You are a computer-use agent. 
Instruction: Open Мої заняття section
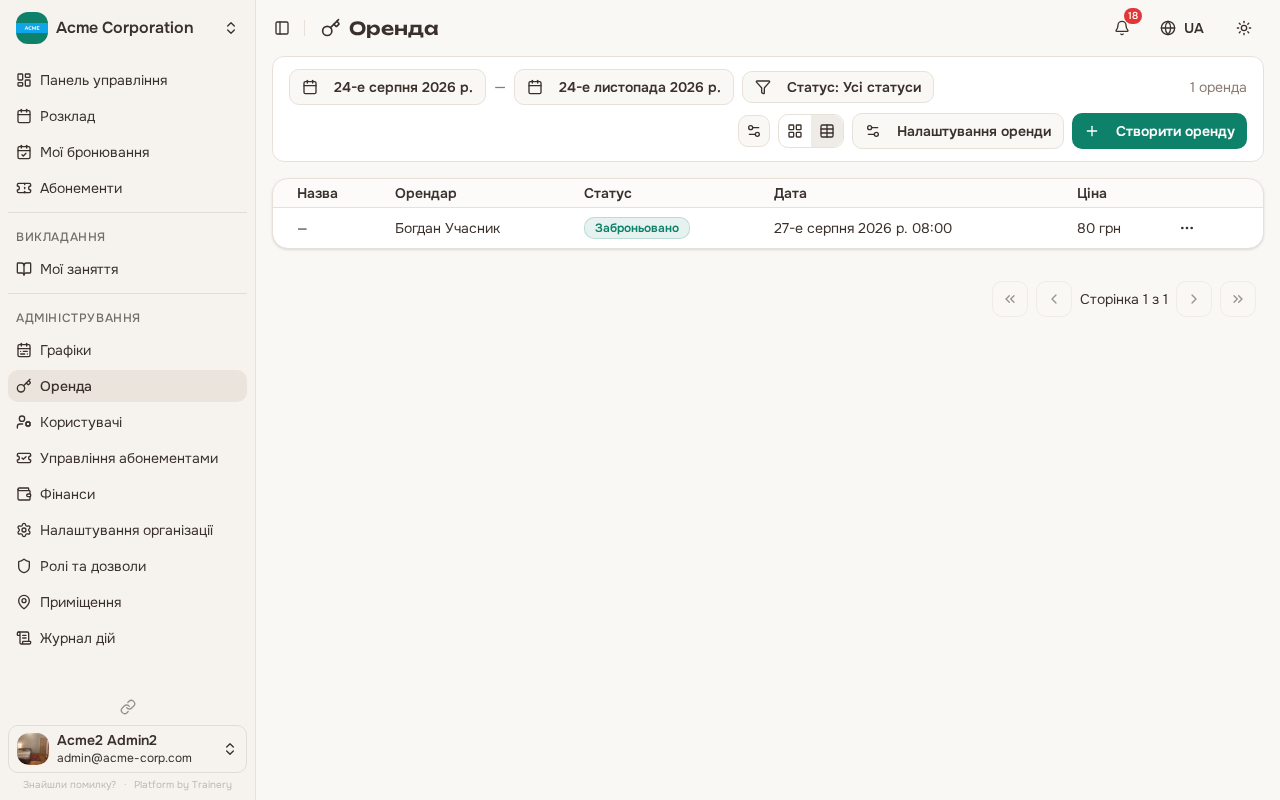127,269
